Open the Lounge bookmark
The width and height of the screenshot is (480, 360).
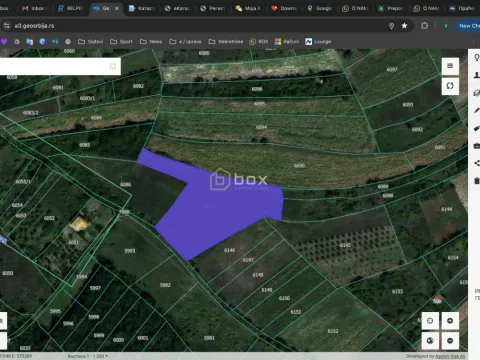(x=318, y=42)
